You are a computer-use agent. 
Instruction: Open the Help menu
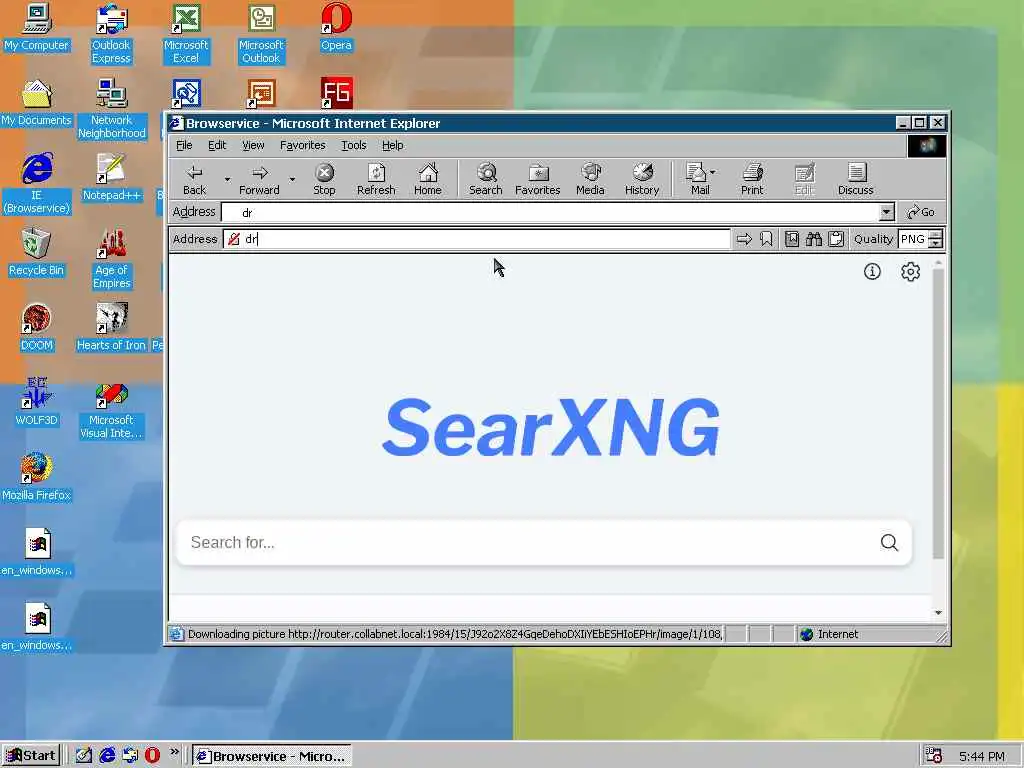tap(392, 145)
